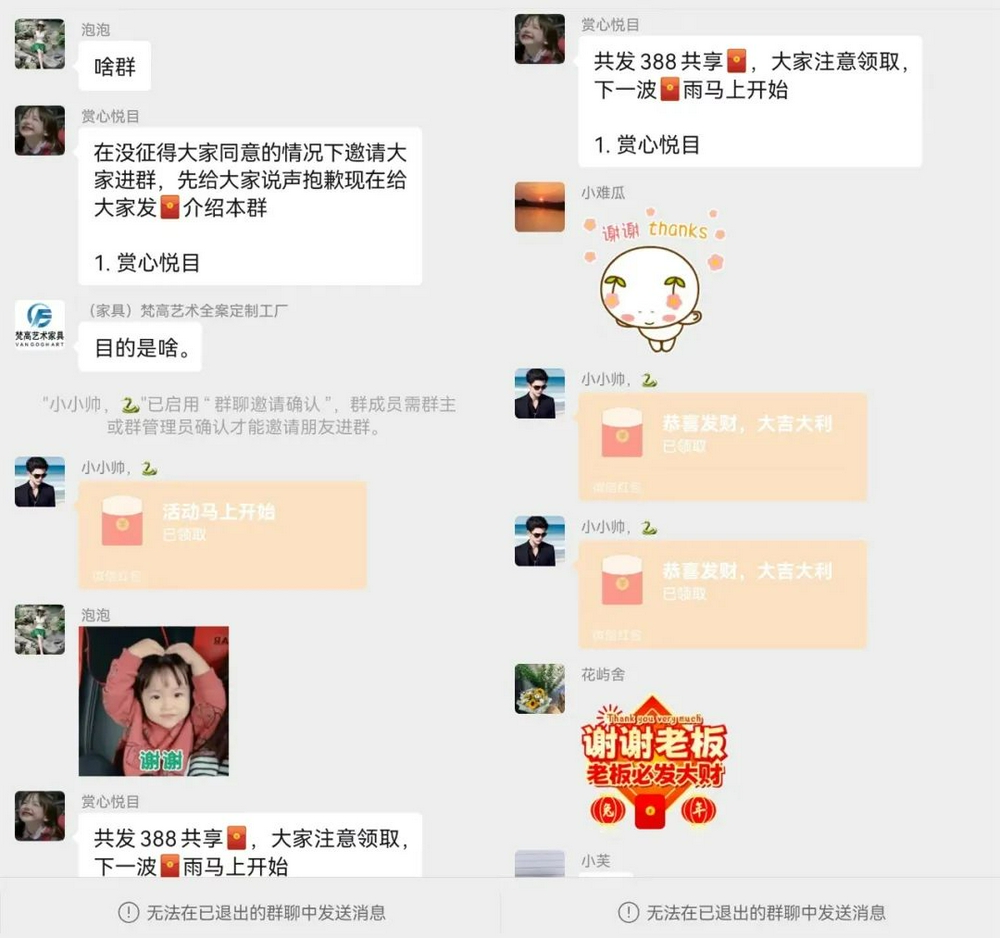Tap the 小难瓜 sunset avatar
Viewport: 1000px width, 938px height.
coord(540,207)
